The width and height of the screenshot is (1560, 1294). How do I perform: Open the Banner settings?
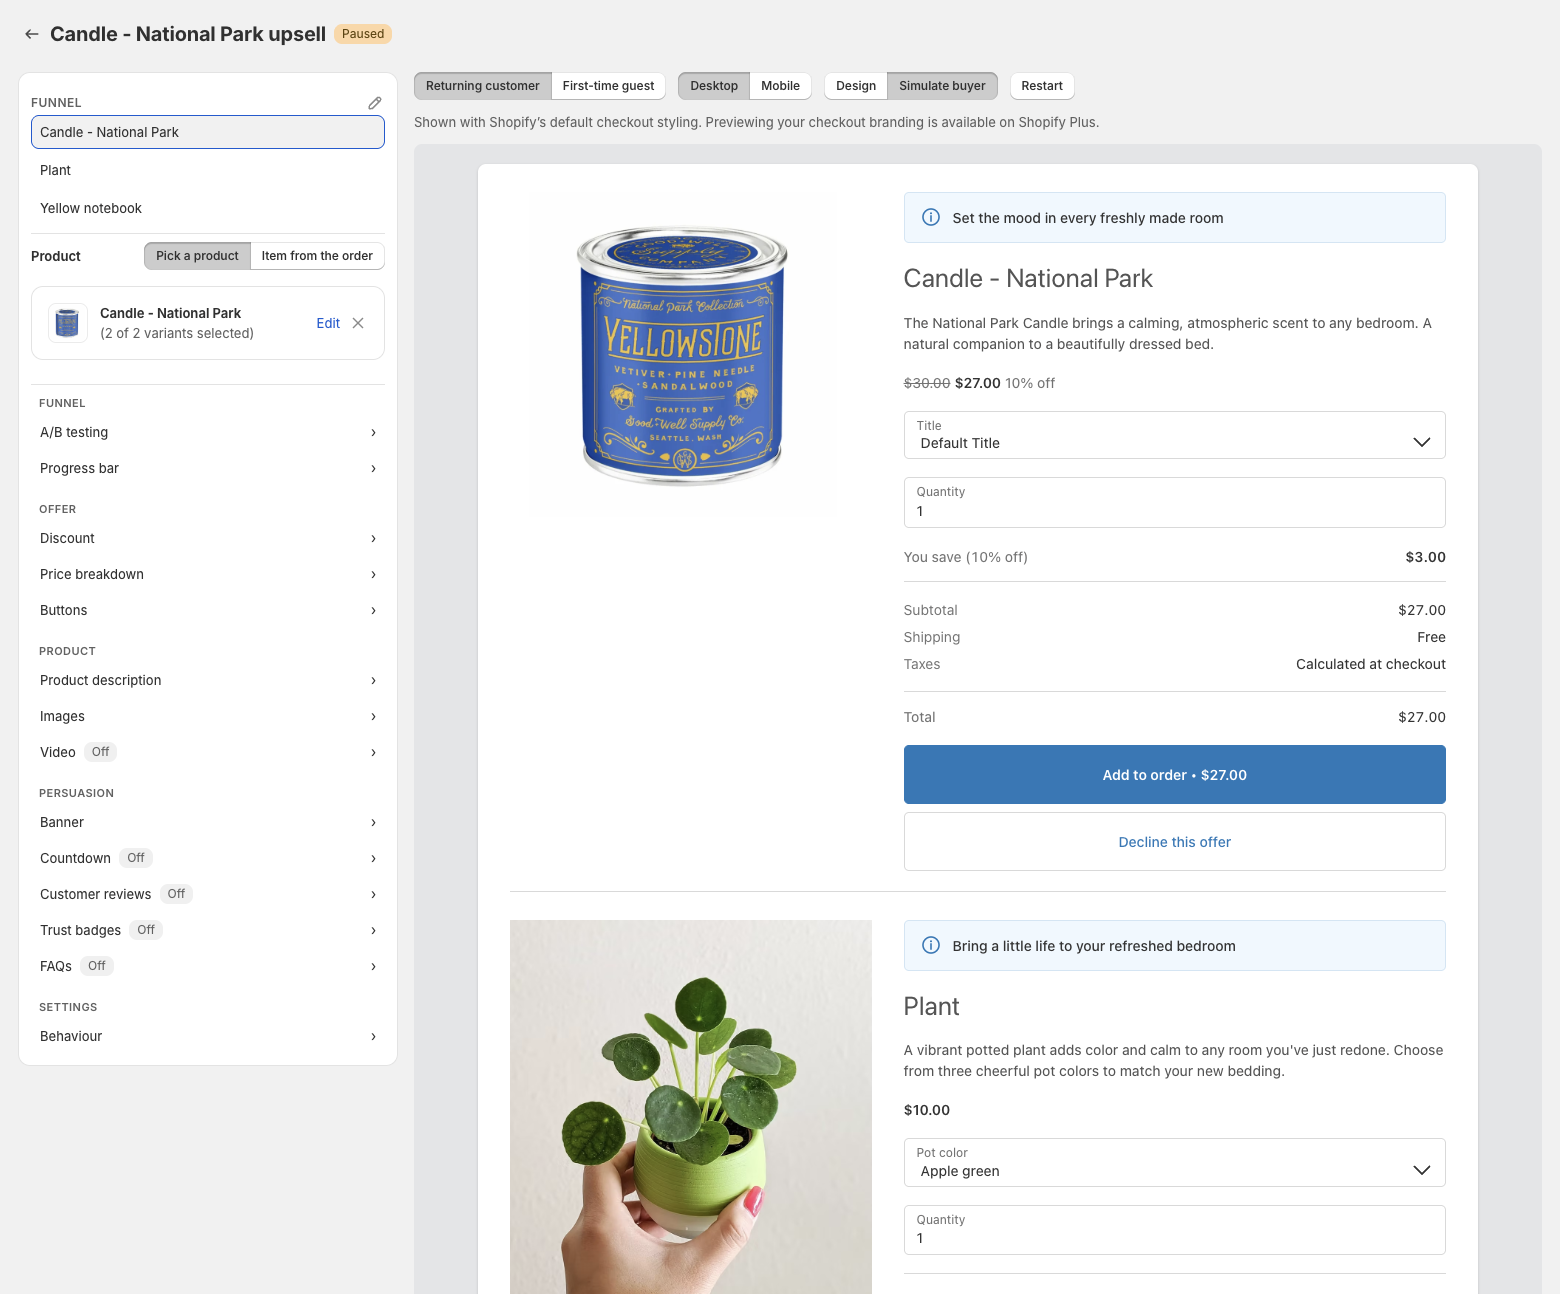208,822
